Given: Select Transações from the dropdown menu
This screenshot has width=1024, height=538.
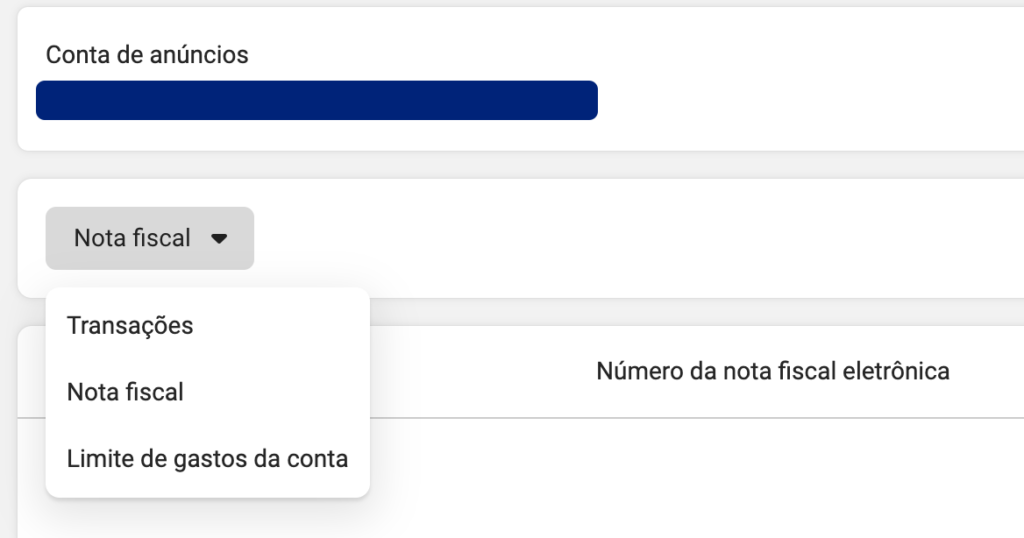Looking at the screenshot, I should point(130,325).
